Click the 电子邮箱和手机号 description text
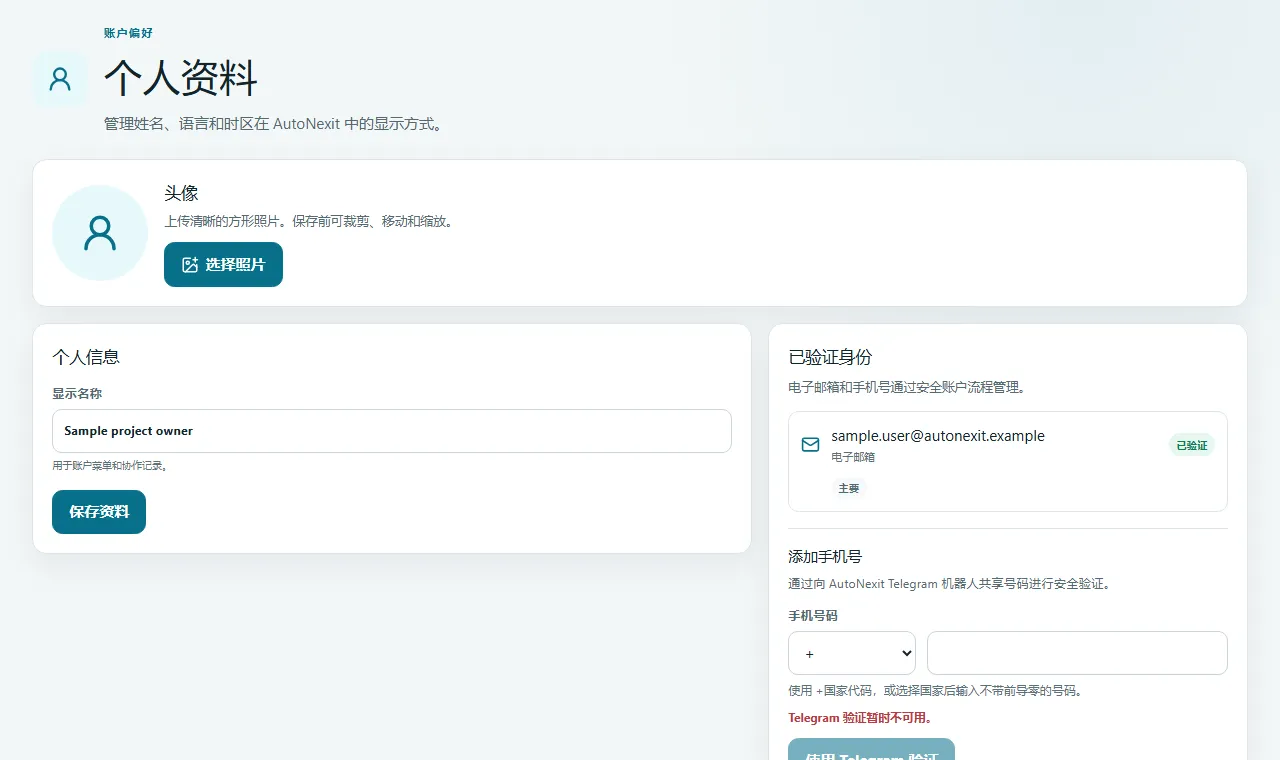The height and width of the screenshot is (760, 1280). pyautogui.click(x=907, y=387)
